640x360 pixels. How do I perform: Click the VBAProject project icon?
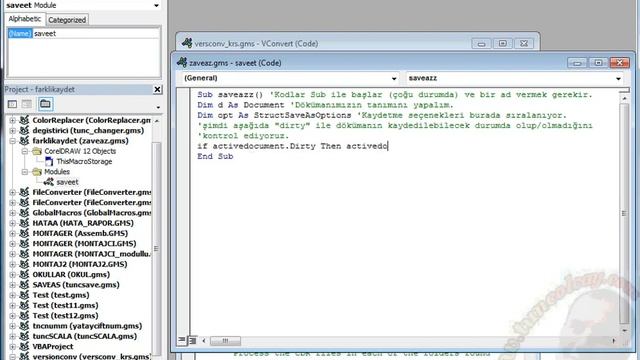24,346
